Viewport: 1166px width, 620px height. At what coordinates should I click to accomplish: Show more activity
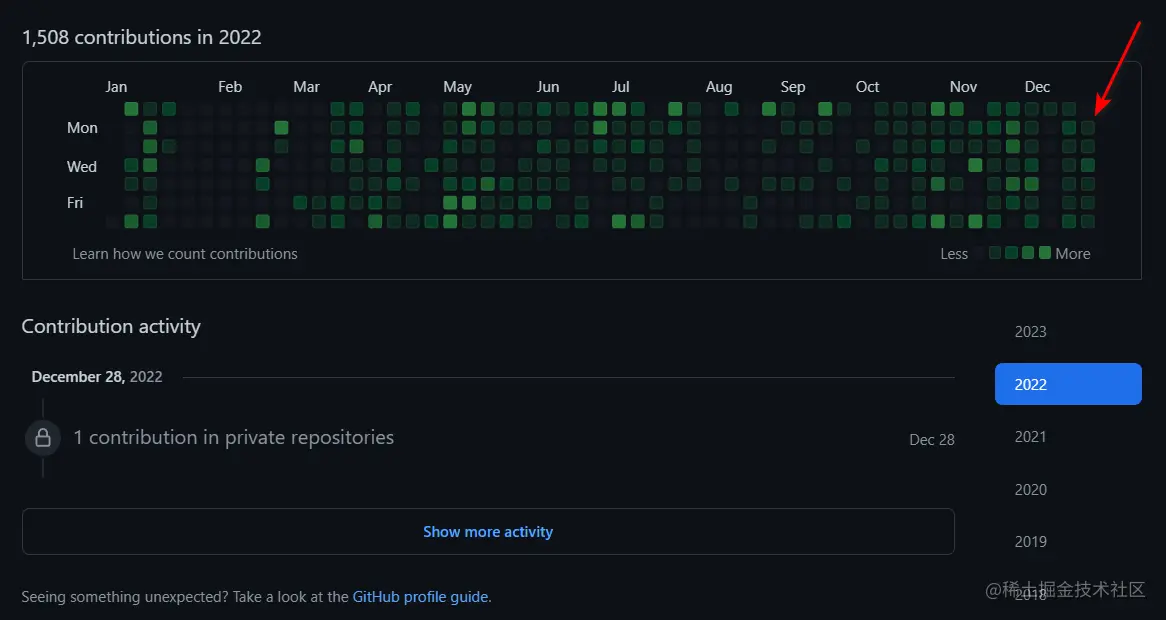488,531
